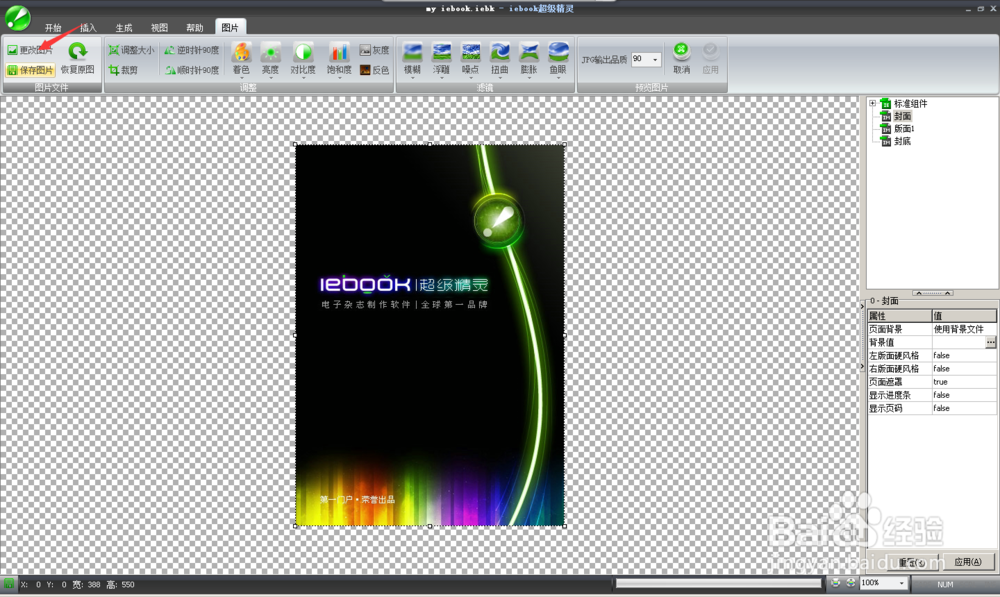The width and height of the screenshot is (1000, 597).
Task: Select the 封底 page in the tree
Action: click(x=902, y=141)
